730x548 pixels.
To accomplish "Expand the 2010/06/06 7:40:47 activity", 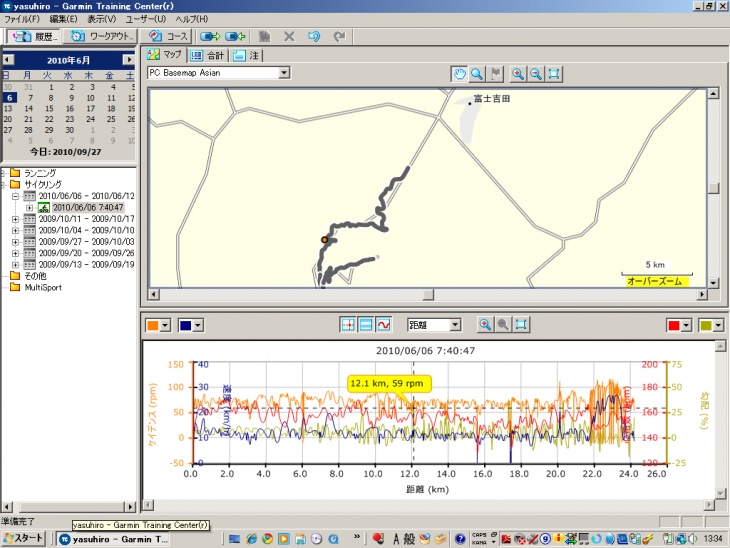I will tap(29, 208).
